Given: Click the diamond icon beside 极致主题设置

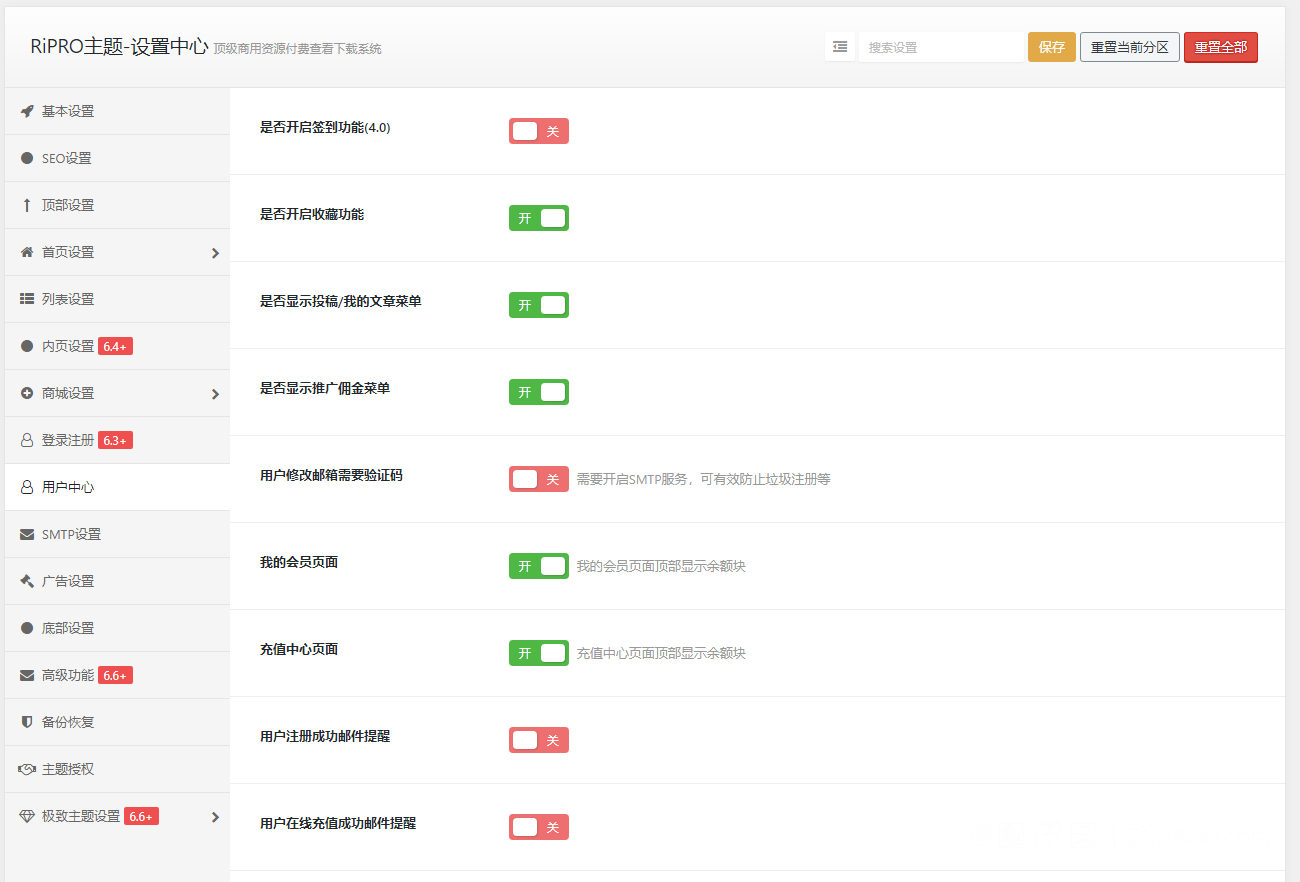Looking at the screenshot, I should [27, 816].
